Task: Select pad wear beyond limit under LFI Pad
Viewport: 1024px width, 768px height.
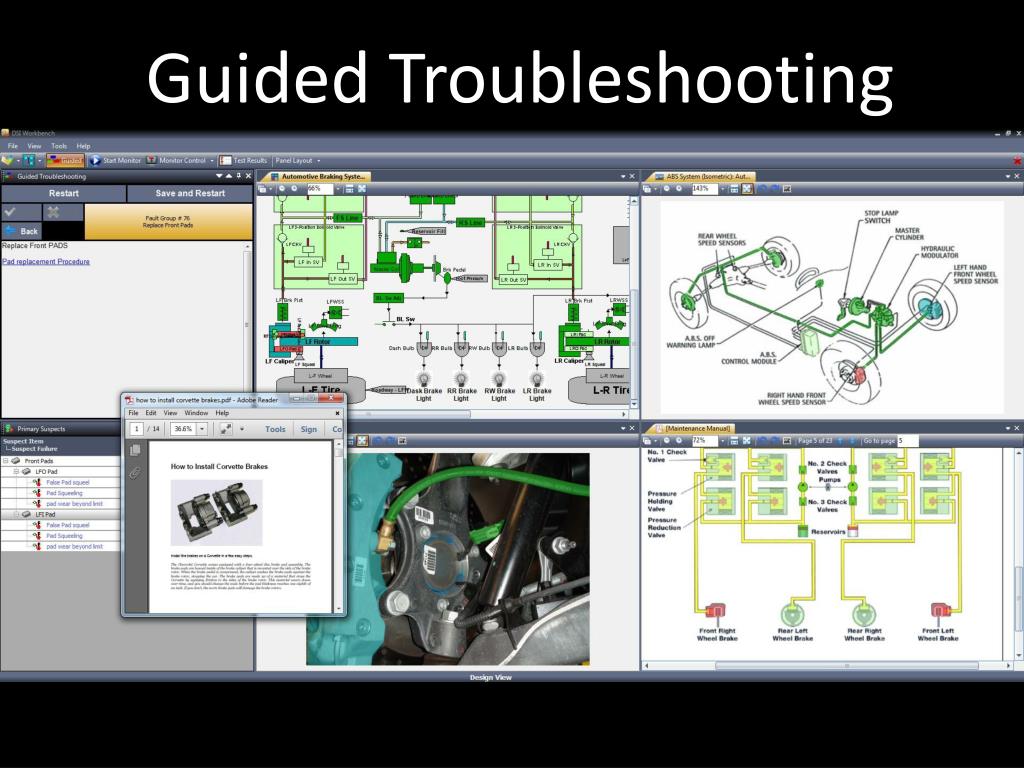Action: coord(74,547)
